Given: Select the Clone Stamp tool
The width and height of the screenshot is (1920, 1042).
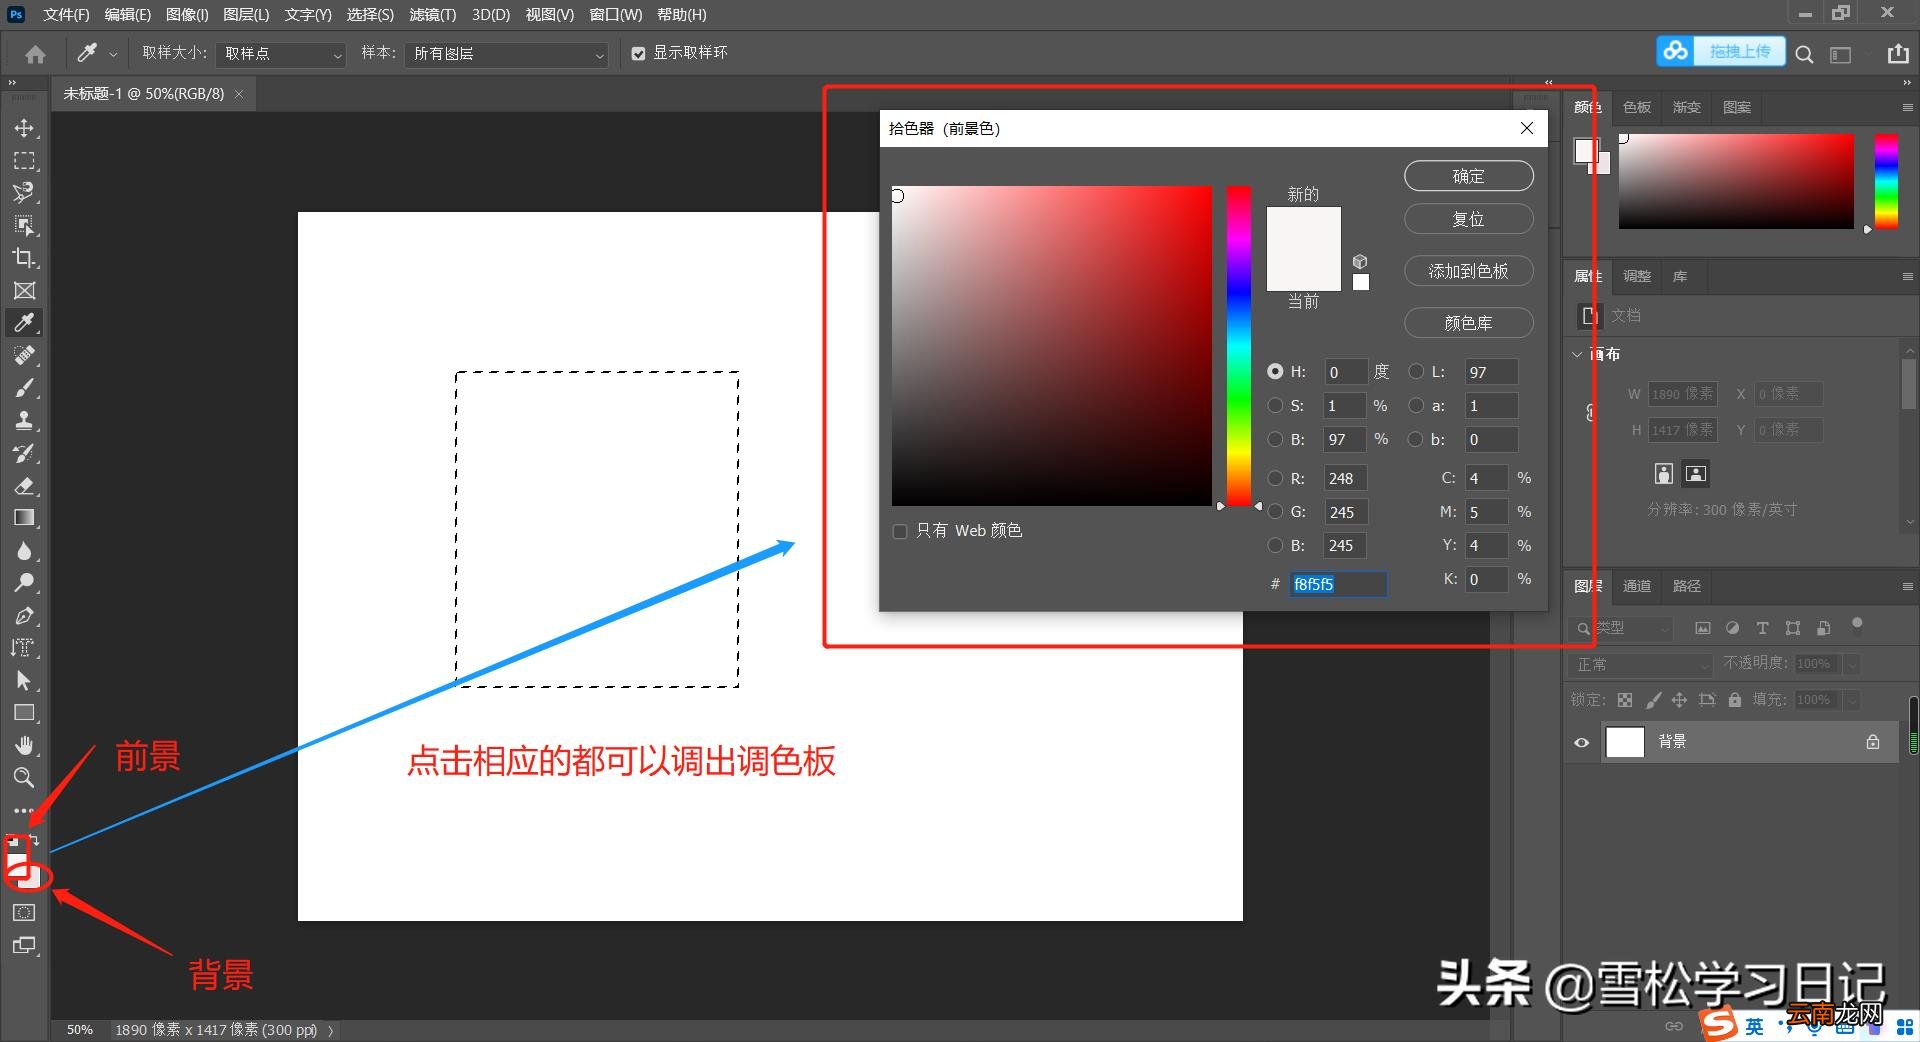Looking at the screenshot, I should click(x=24, y=421).
